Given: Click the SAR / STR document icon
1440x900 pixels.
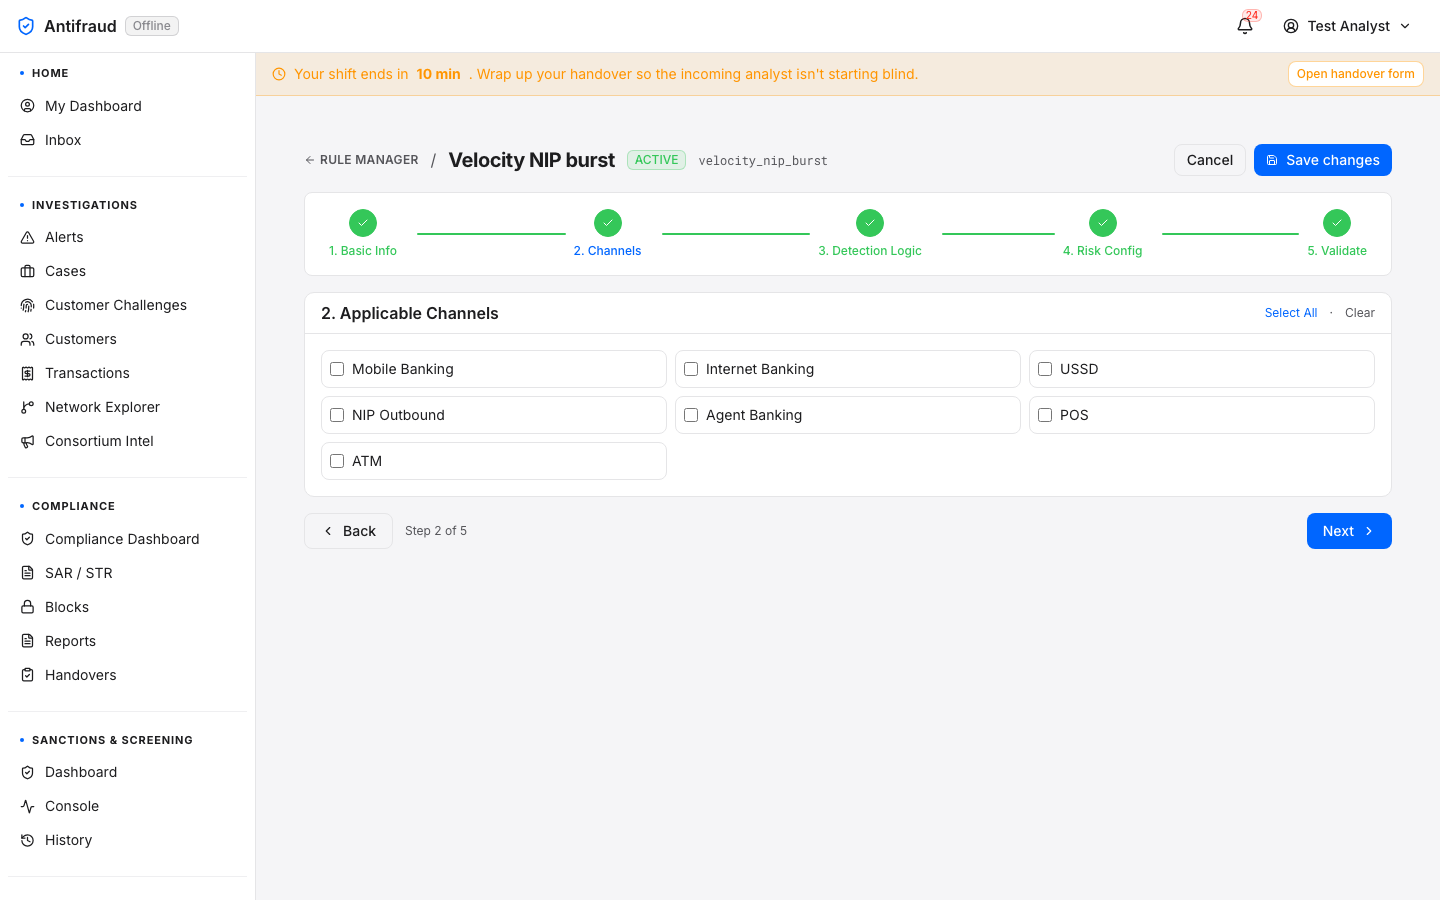Looking at the screenshot, I should [28, 573].
